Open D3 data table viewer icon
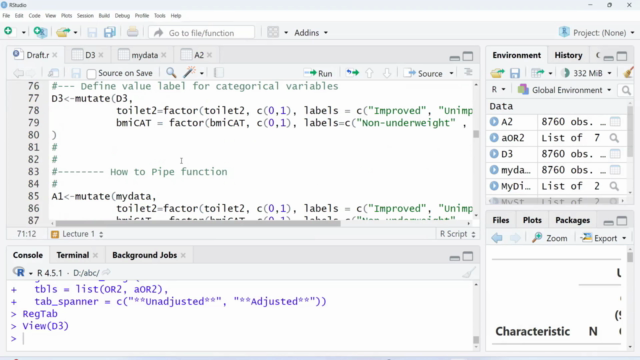The image size is (640, 360). pyautogui.click(x=615, y=154)
